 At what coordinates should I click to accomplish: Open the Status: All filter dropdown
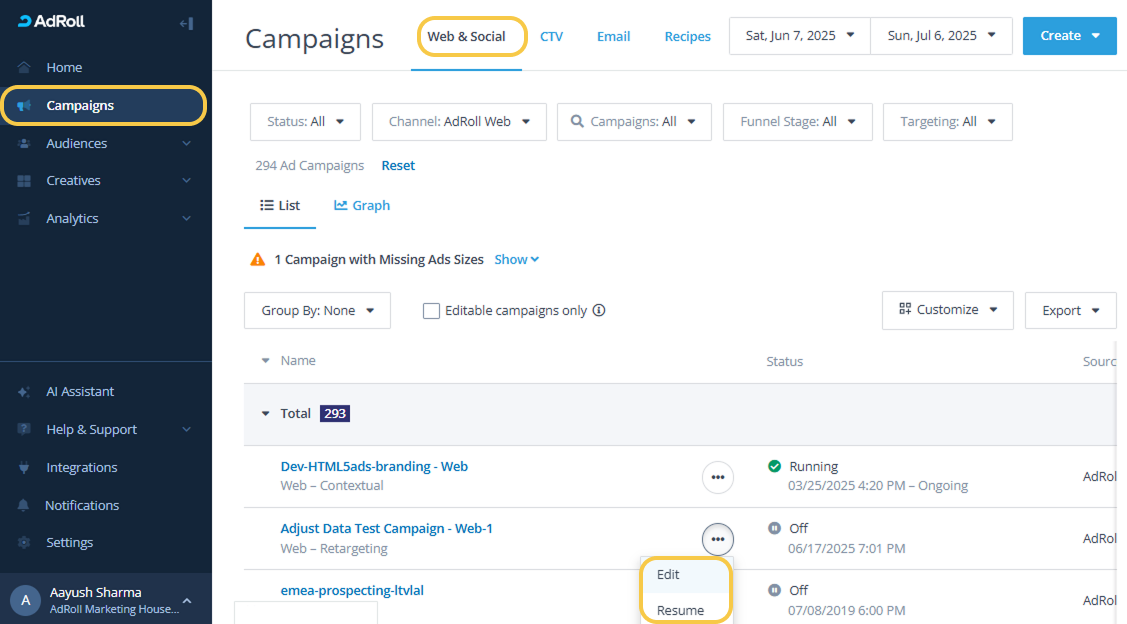(305, 122)
